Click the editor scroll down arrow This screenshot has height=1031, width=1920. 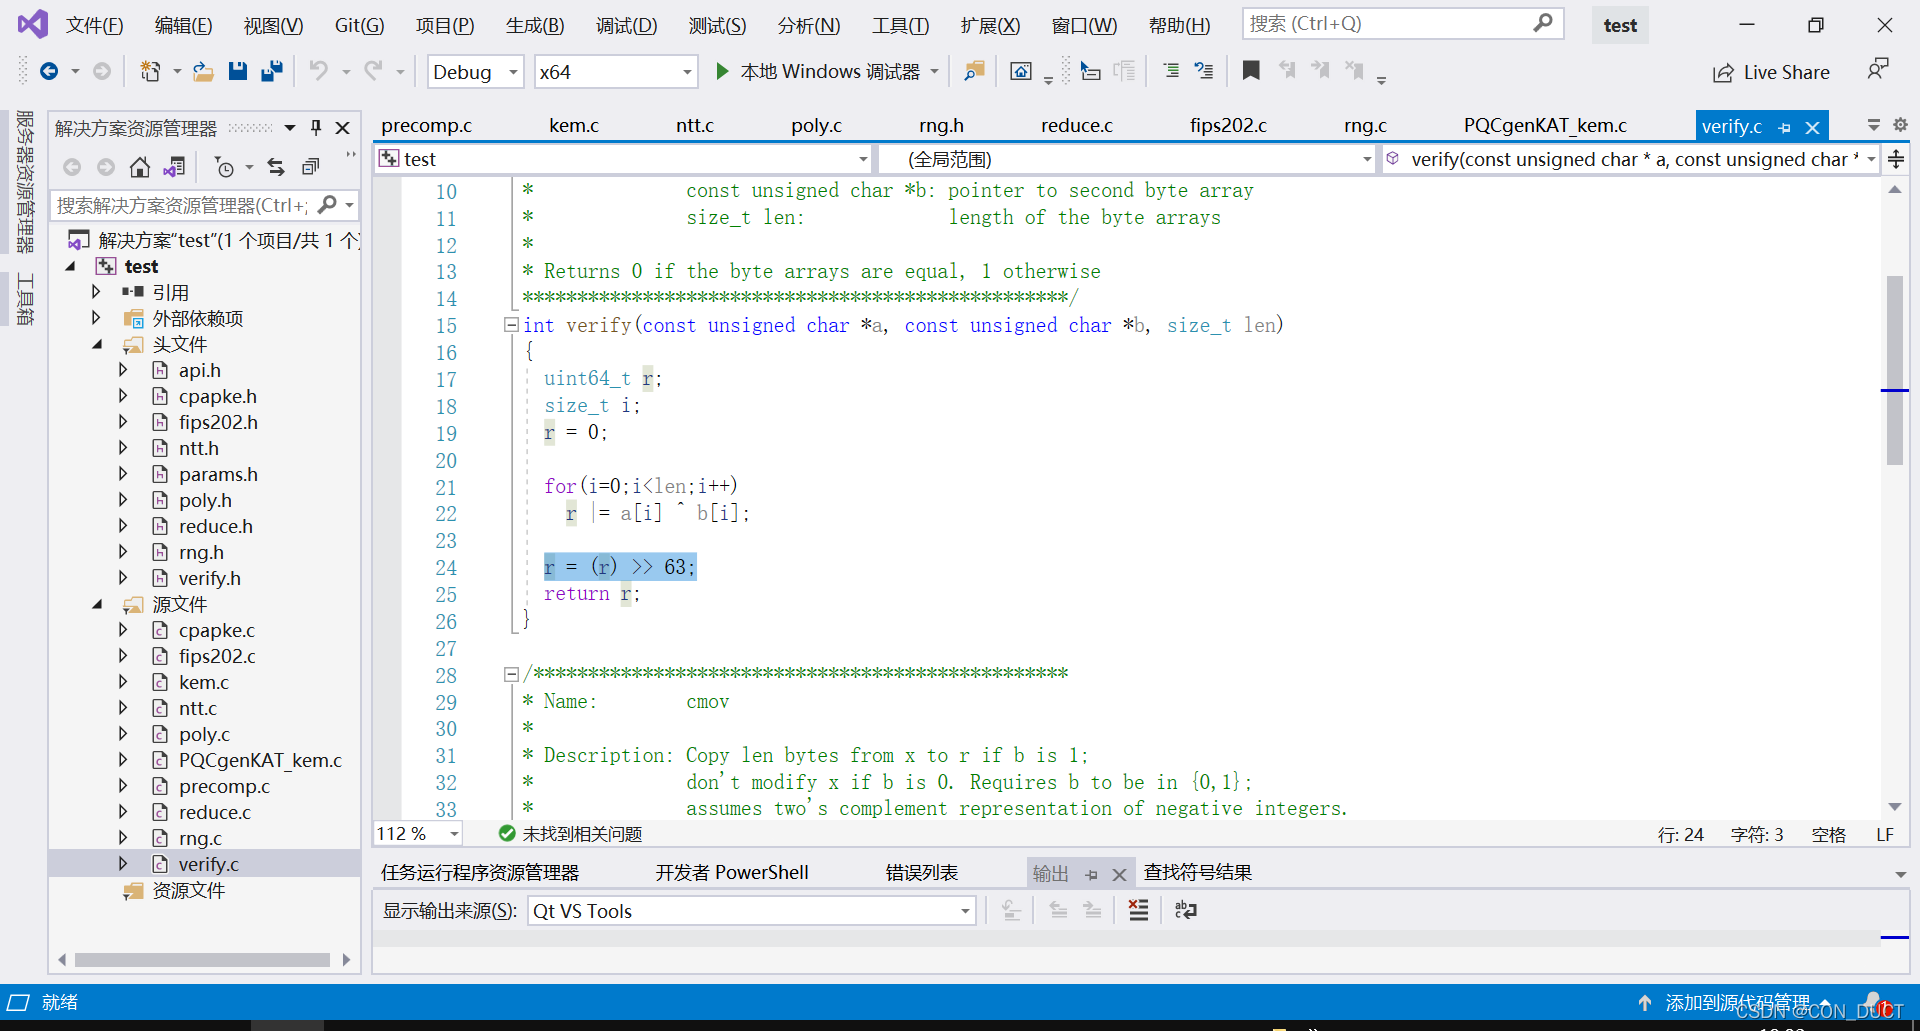pos(1895,807)
